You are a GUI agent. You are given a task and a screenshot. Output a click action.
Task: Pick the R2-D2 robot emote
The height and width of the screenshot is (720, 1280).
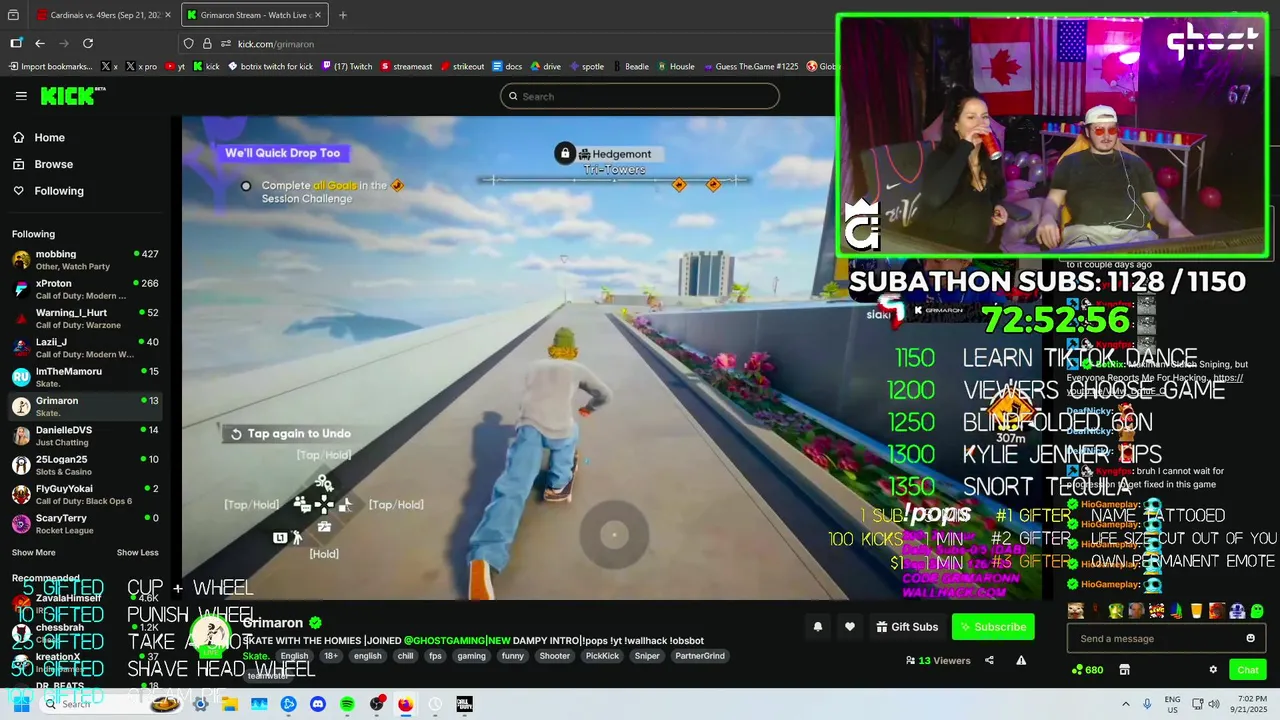[1237, 611]
